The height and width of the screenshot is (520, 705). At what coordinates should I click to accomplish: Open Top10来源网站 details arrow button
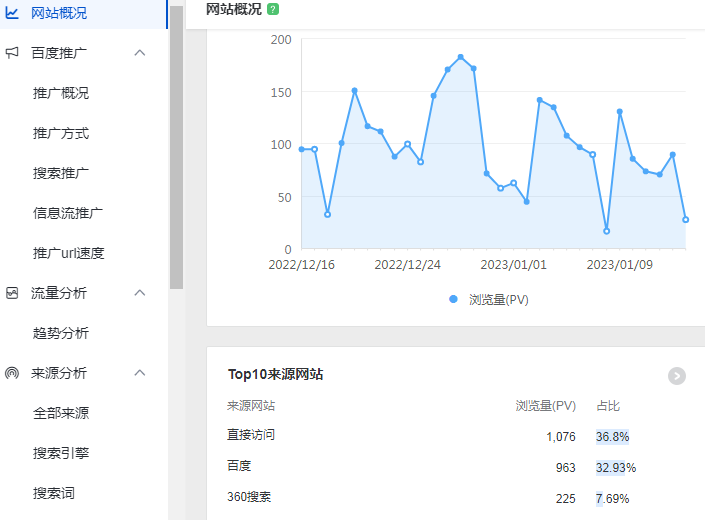(x=677, y=376)
